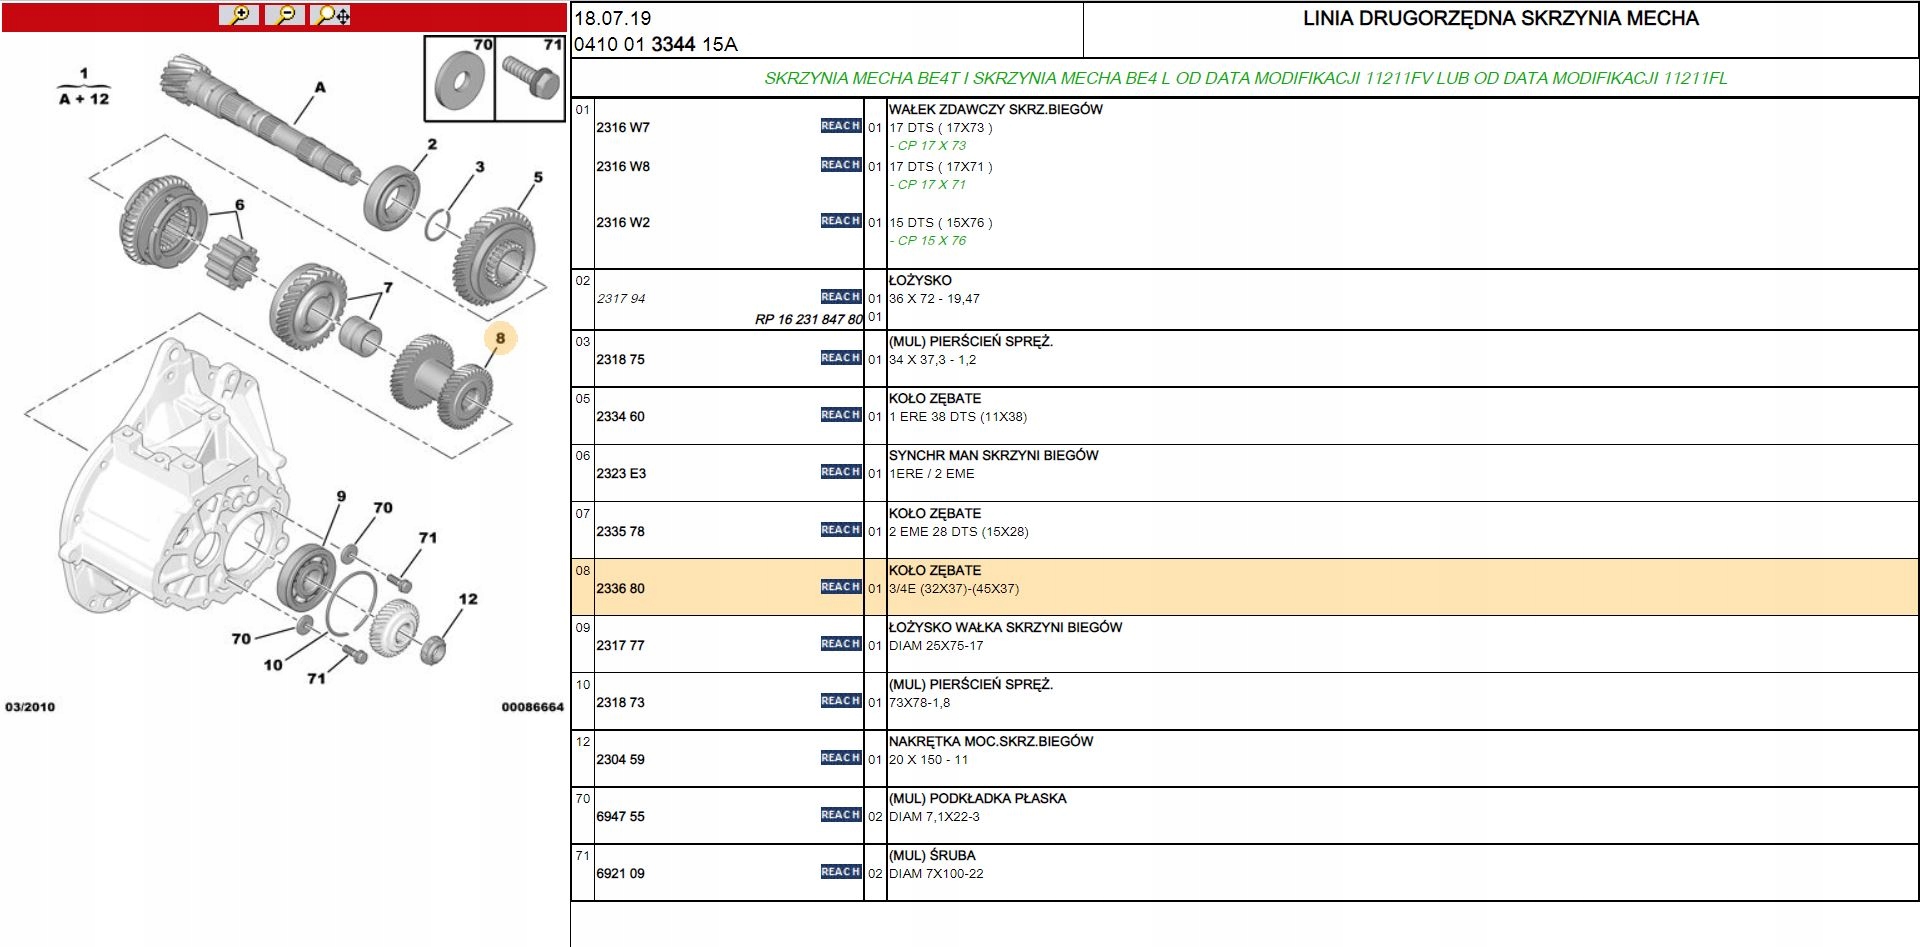Select part number 2316 W8
Image resolution: width=1920 pixels, height=947 pixels.
[x=623, y=166]
